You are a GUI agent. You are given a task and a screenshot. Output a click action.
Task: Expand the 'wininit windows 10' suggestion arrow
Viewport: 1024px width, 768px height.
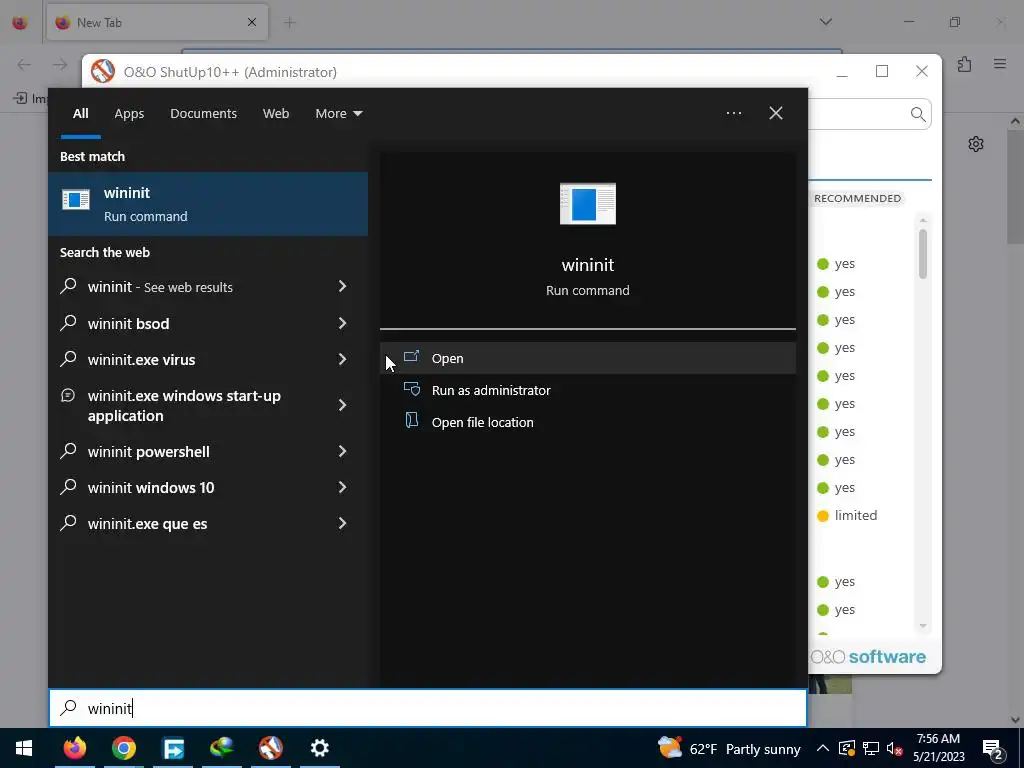tap(342, 487)
